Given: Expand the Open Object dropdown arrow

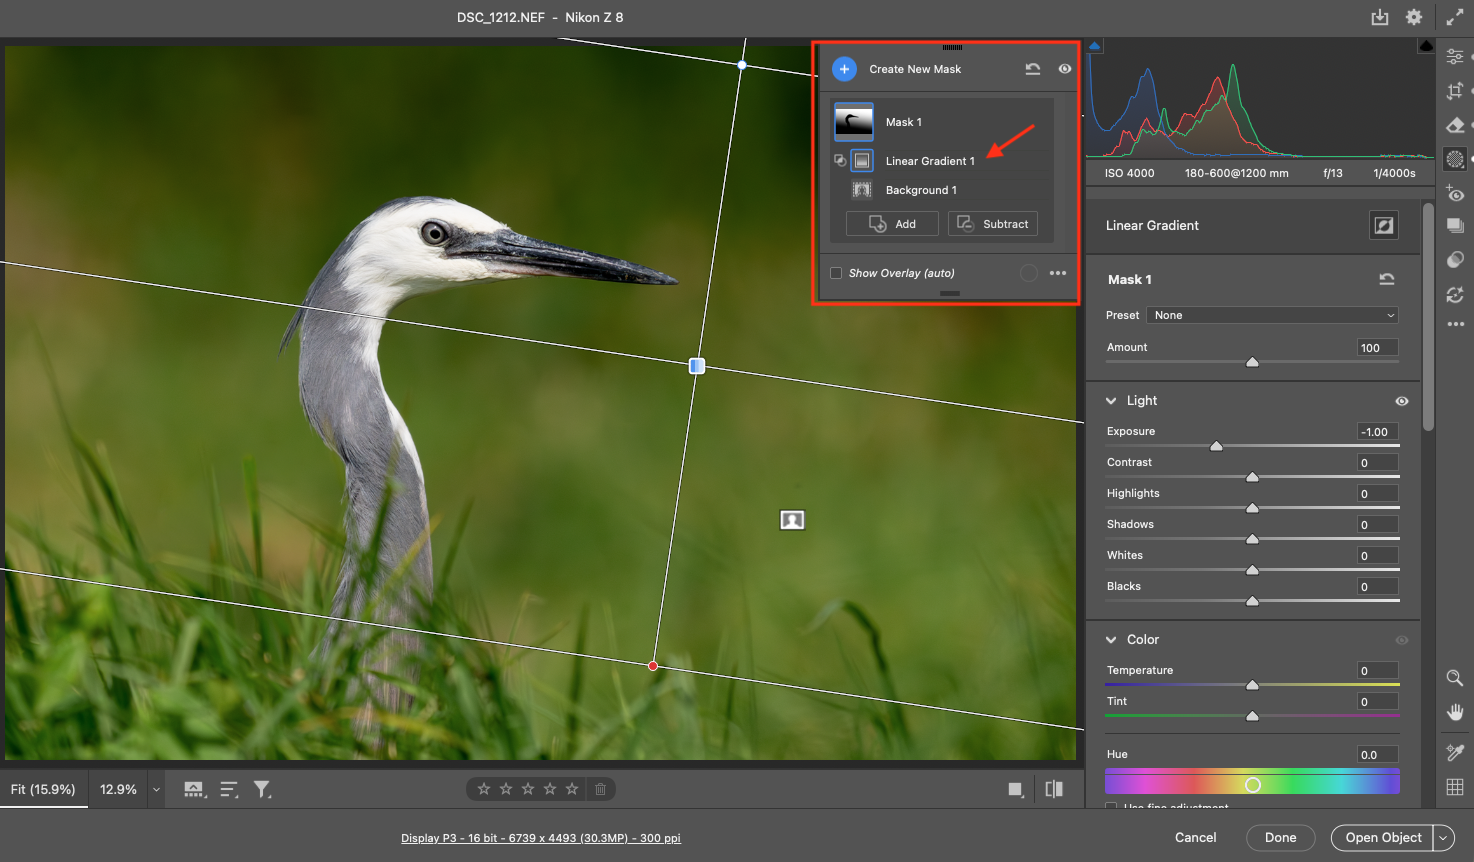Looking at the screenshot, I should pyautogui.click(x=1443, y=838).
